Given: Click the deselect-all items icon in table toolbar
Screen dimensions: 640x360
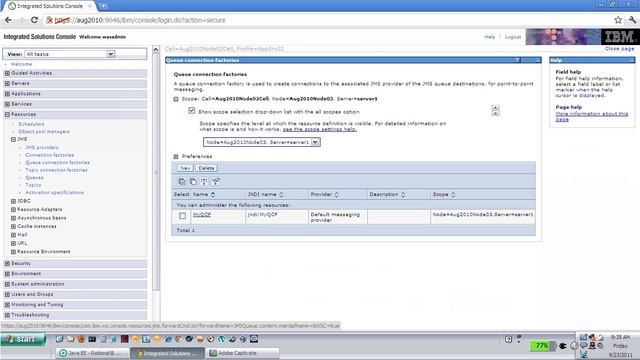Looking at the screenshot, I should pos(193,181).
